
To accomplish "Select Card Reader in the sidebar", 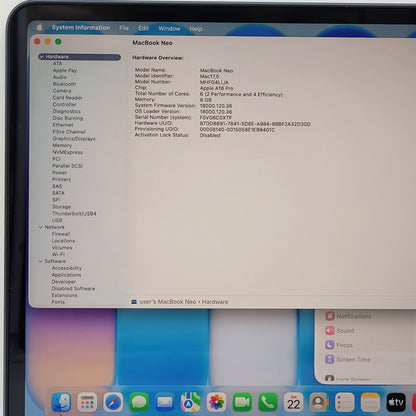I will click(x=67, y=98).
